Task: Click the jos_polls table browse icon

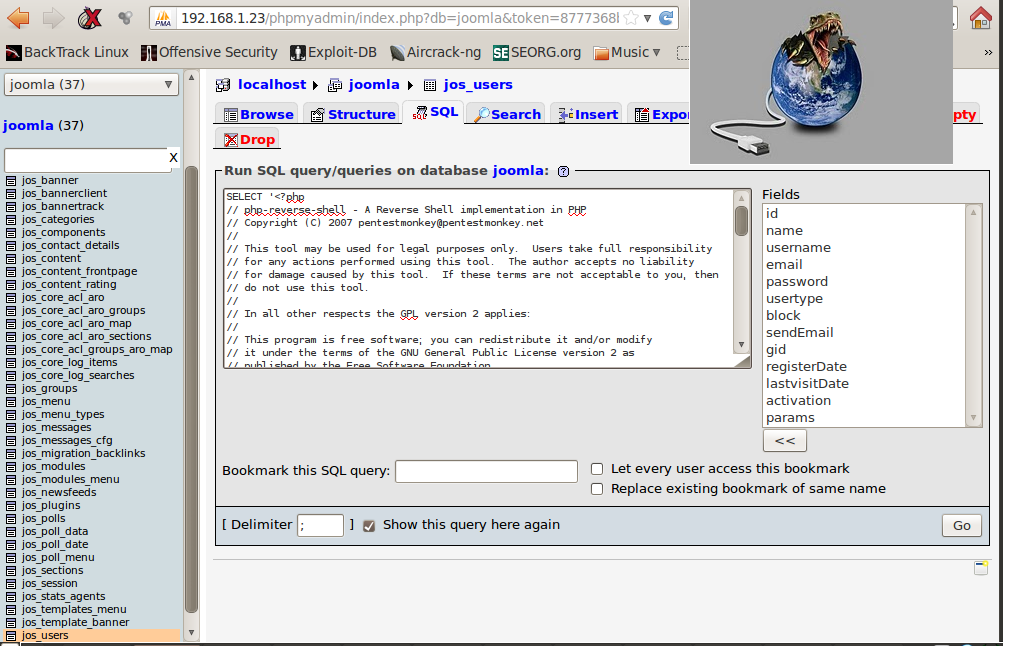Action: click(10, 519)
